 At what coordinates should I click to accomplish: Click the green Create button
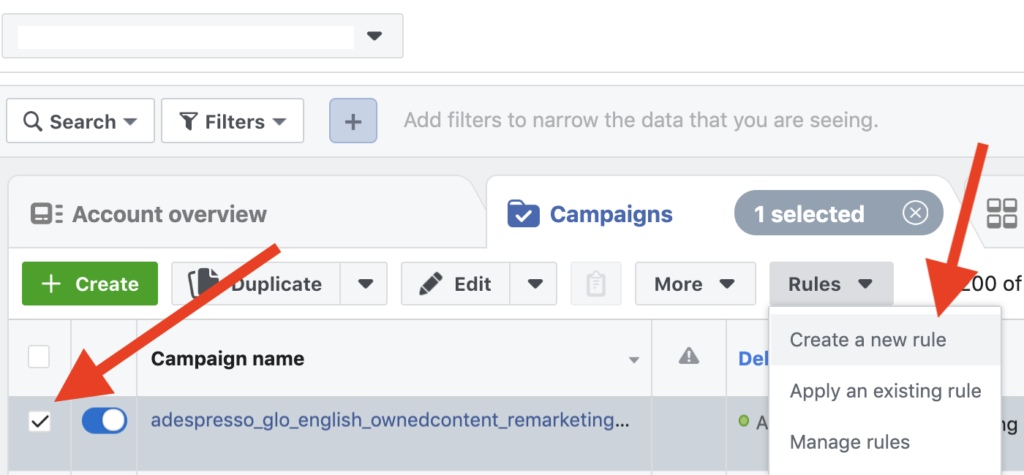[89, 284]
